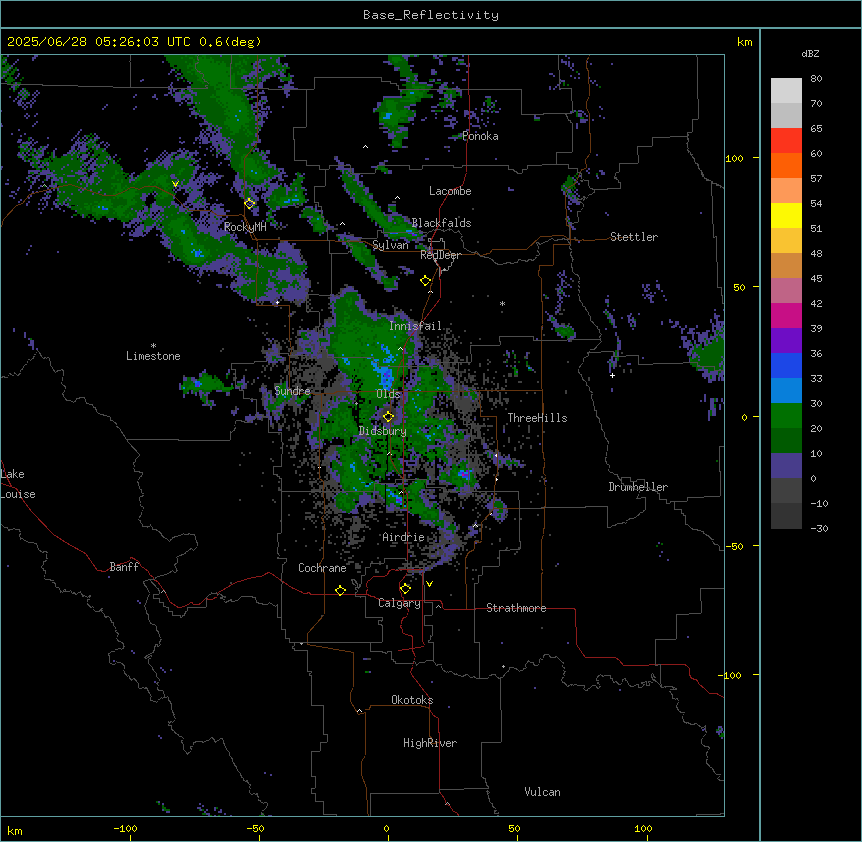Click the RedDeer city label

(x=440, y=255)
